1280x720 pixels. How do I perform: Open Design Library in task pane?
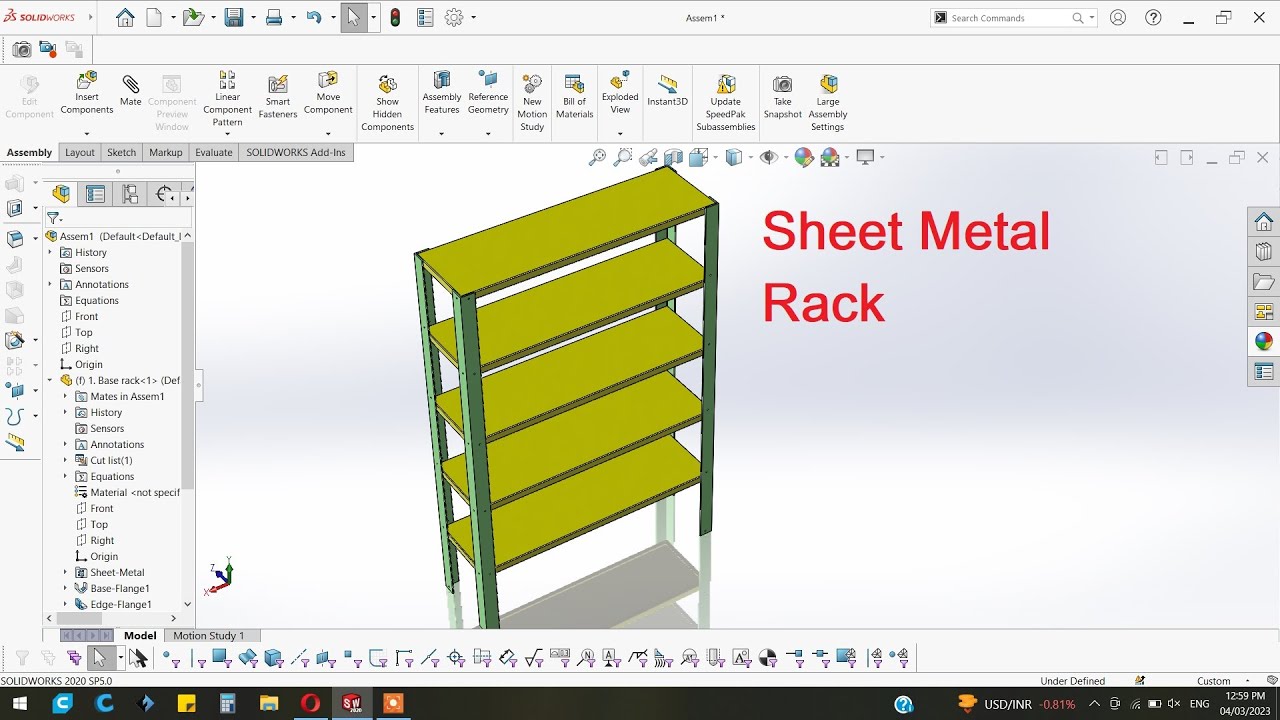click(1264, 252)
